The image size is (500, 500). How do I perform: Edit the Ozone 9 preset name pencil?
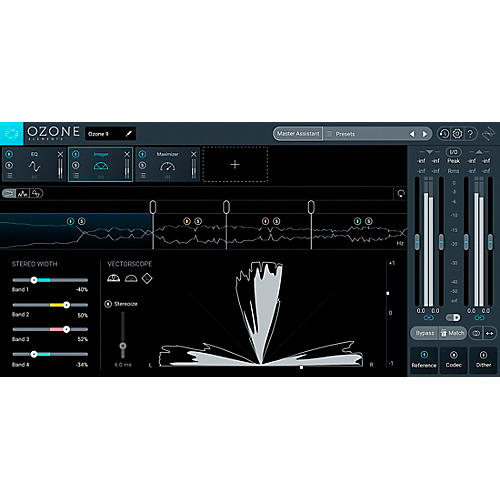129,134
